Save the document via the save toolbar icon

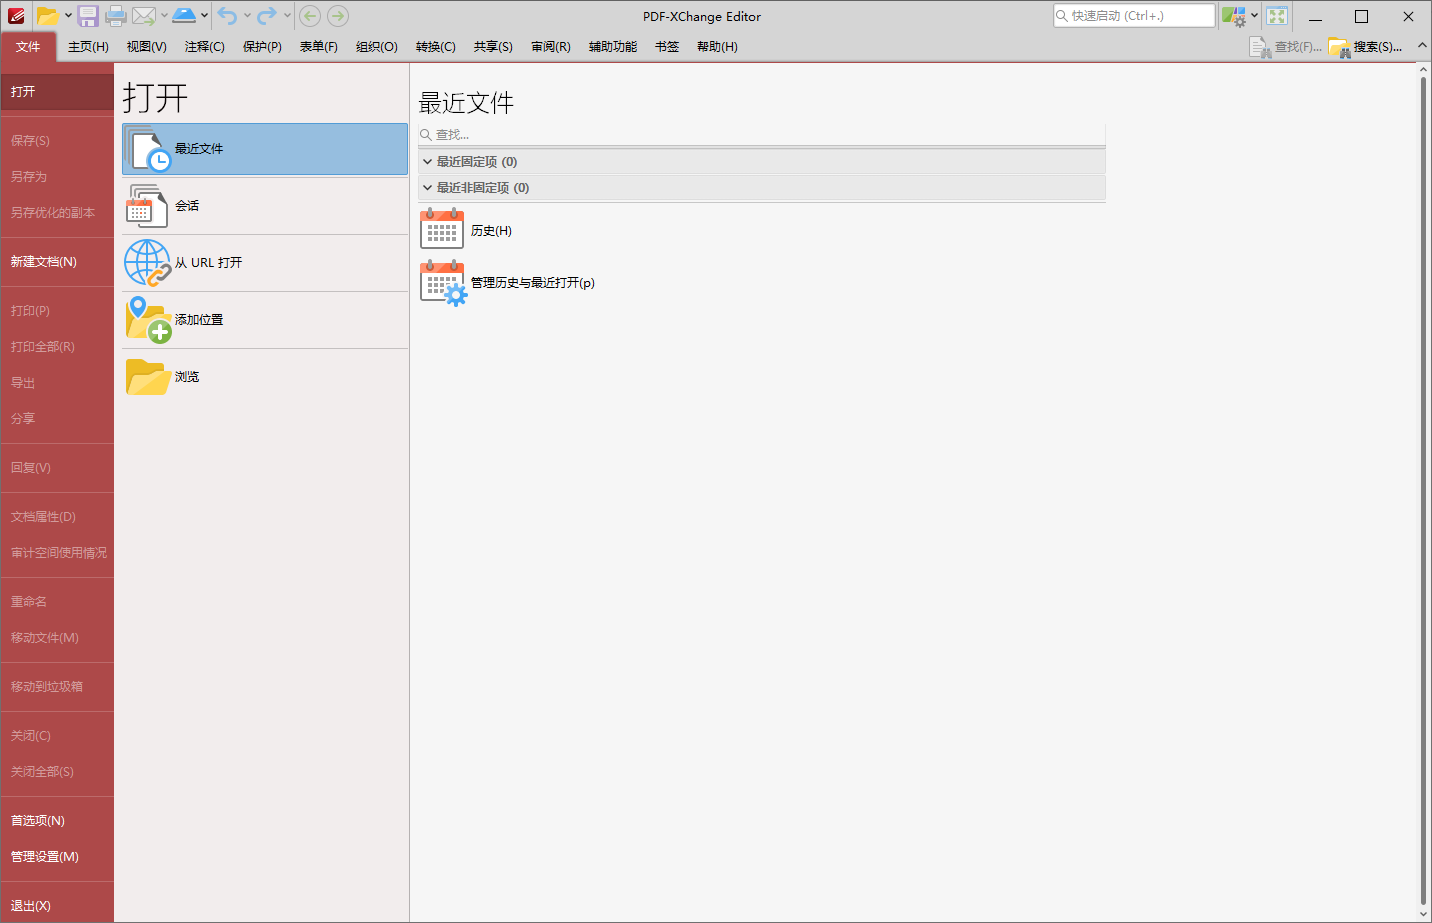(88, 15)
